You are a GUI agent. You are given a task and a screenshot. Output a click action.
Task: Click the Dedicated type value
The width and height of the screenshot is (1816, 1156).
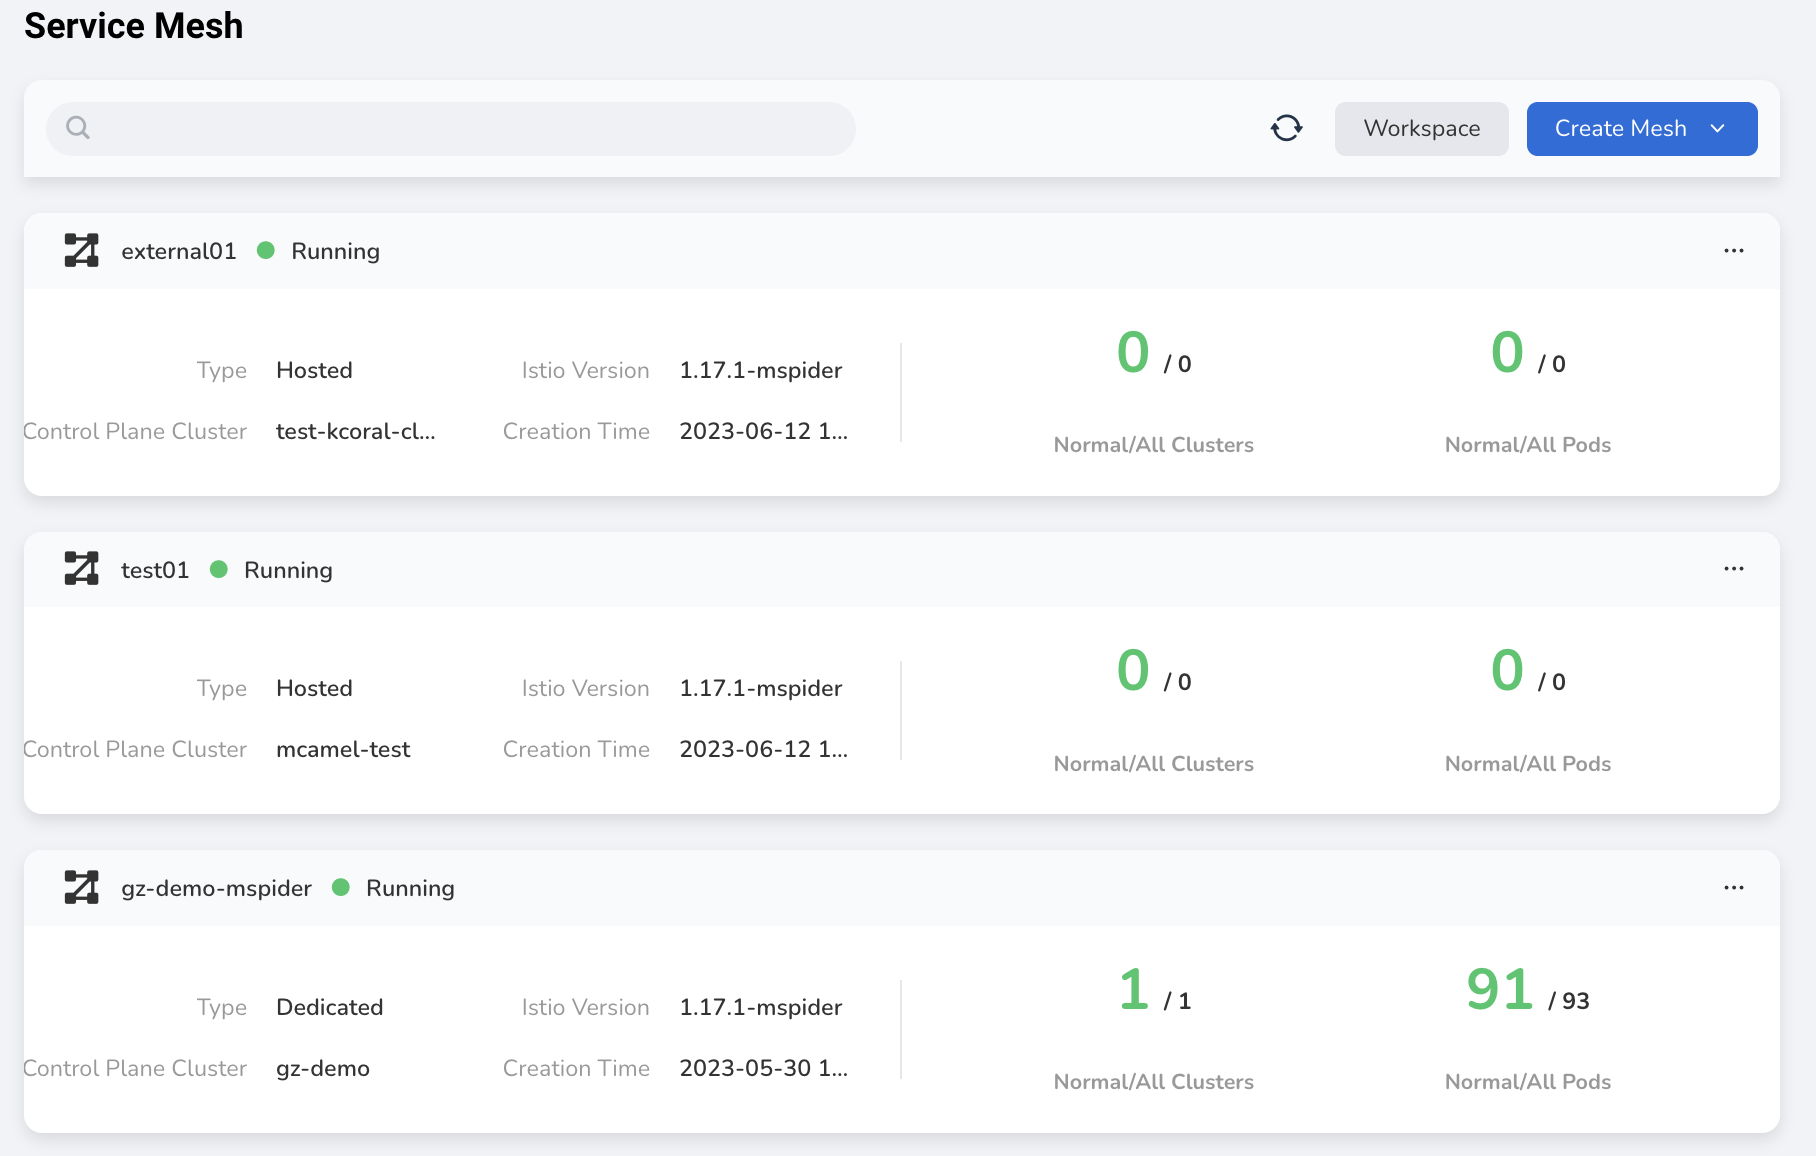330,1007
